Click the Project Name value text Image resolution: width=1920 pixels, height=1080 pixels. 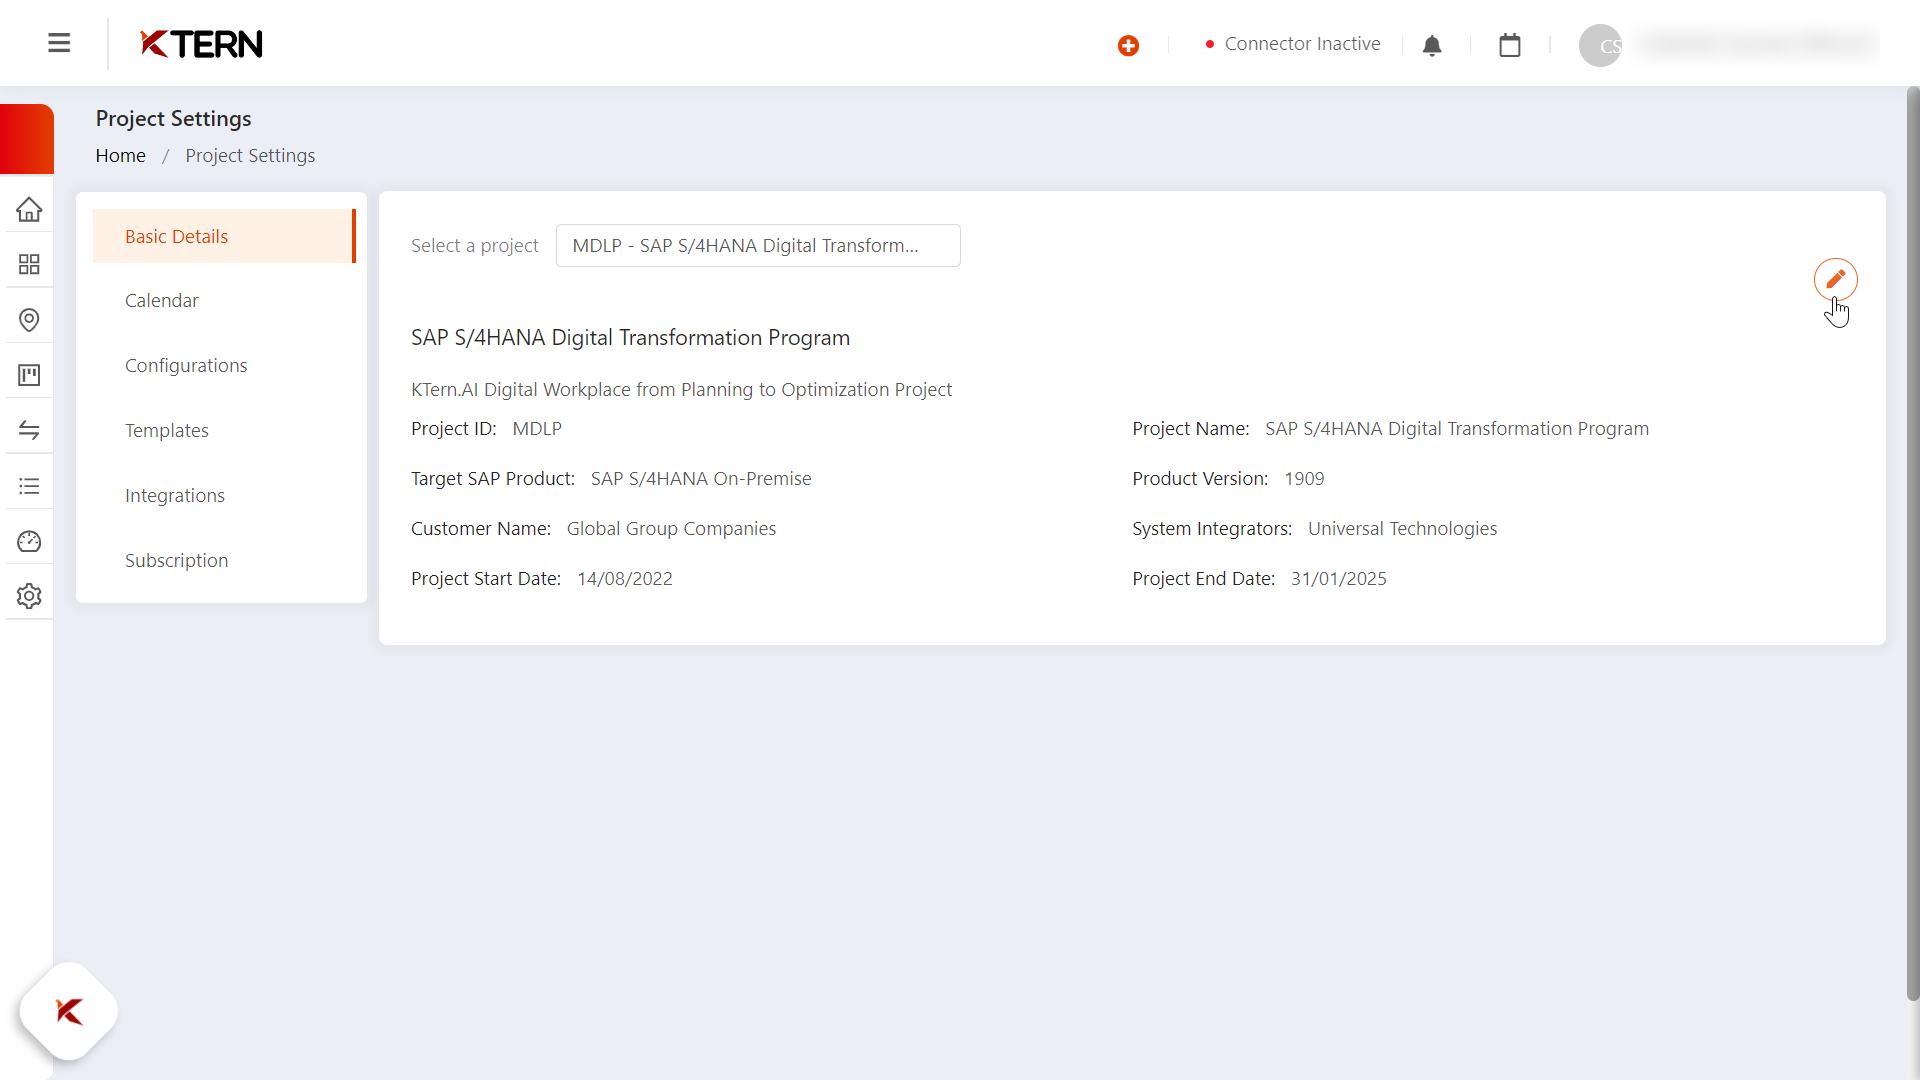1457,429
